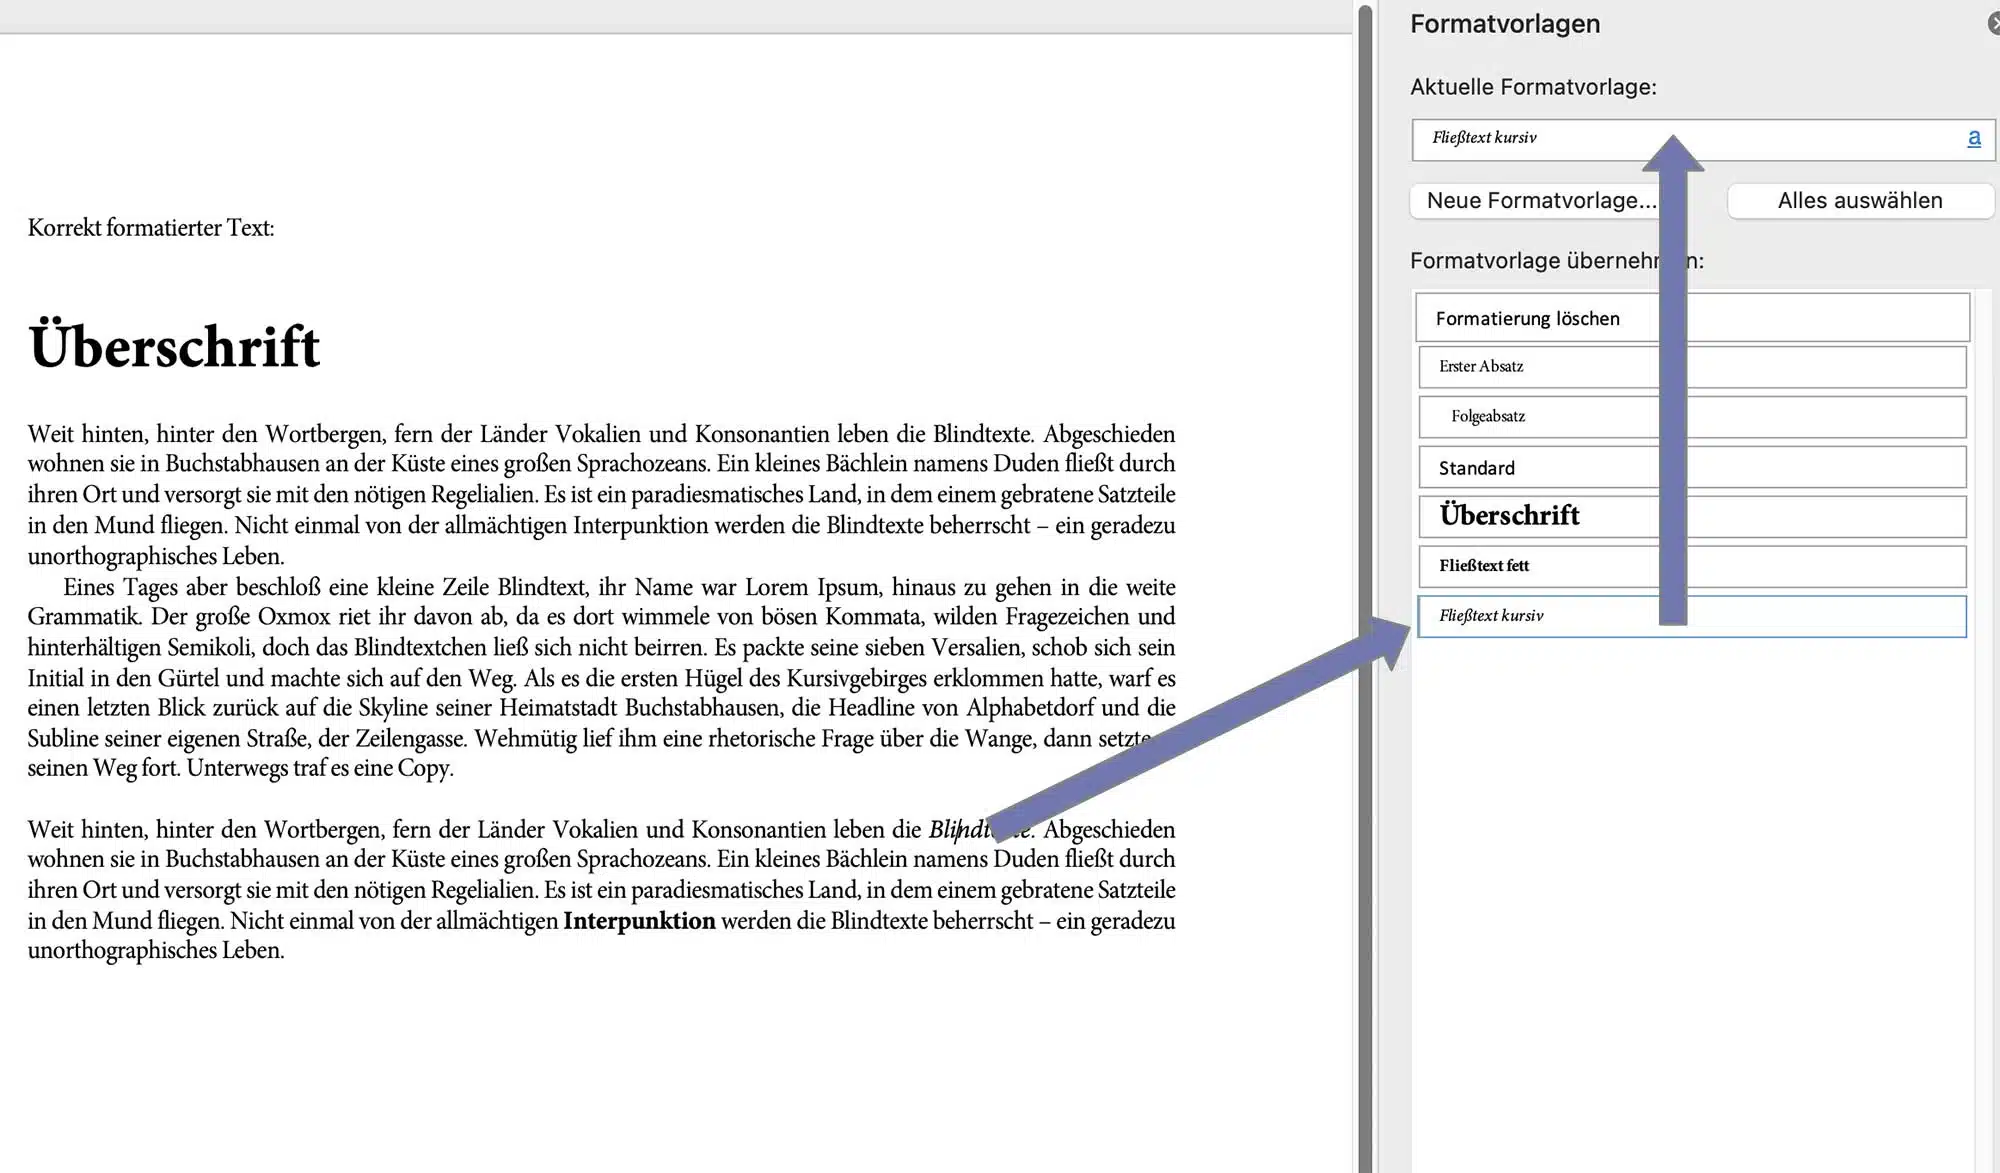
Task: Click the Alles auswählen button
Action: tap(1860, 201)
